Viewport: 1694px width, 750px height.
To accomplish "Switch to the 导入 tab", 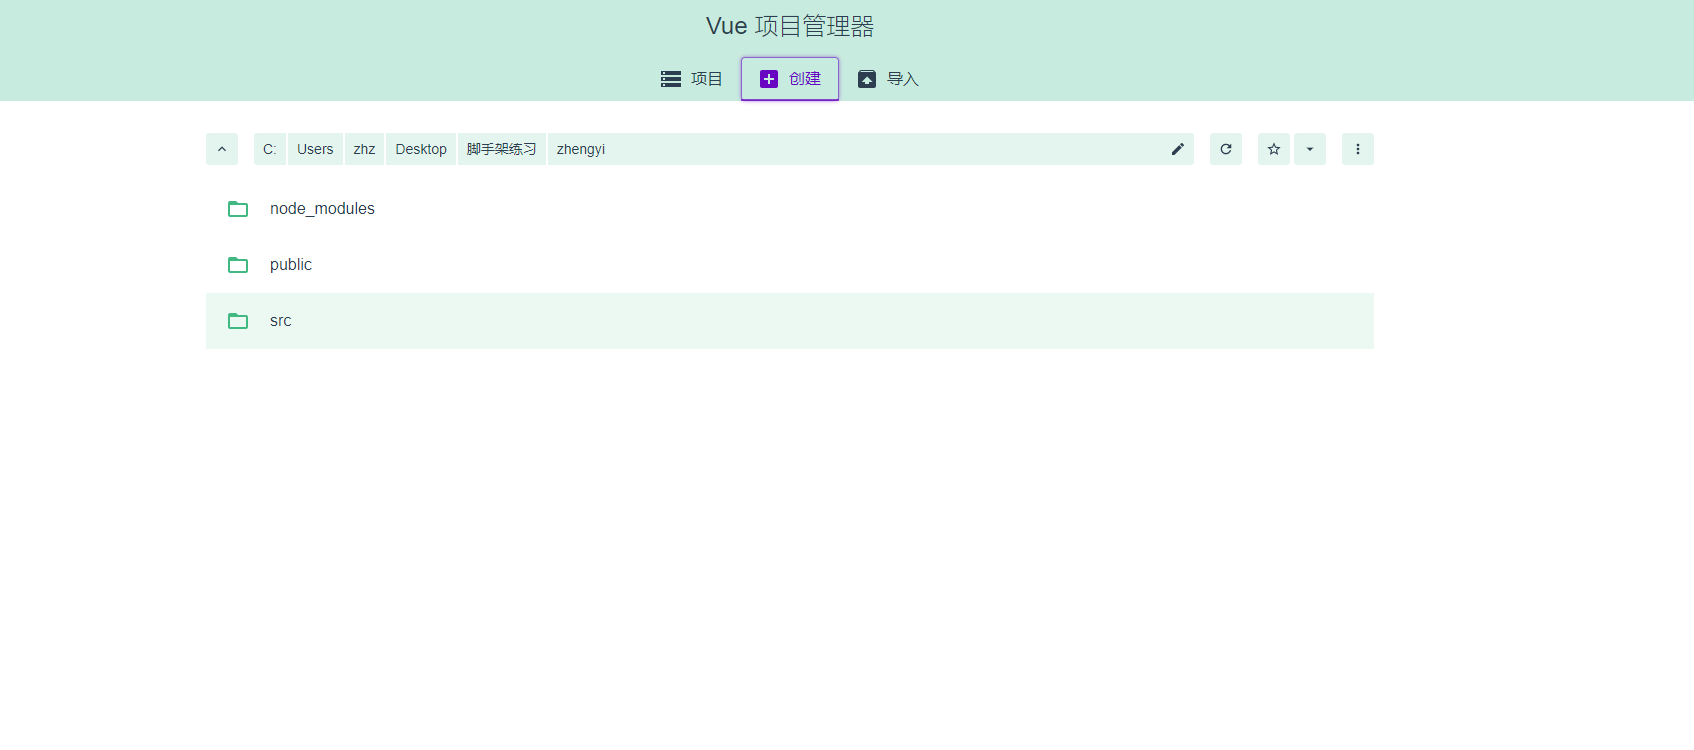I will click(x=888, y=79).
